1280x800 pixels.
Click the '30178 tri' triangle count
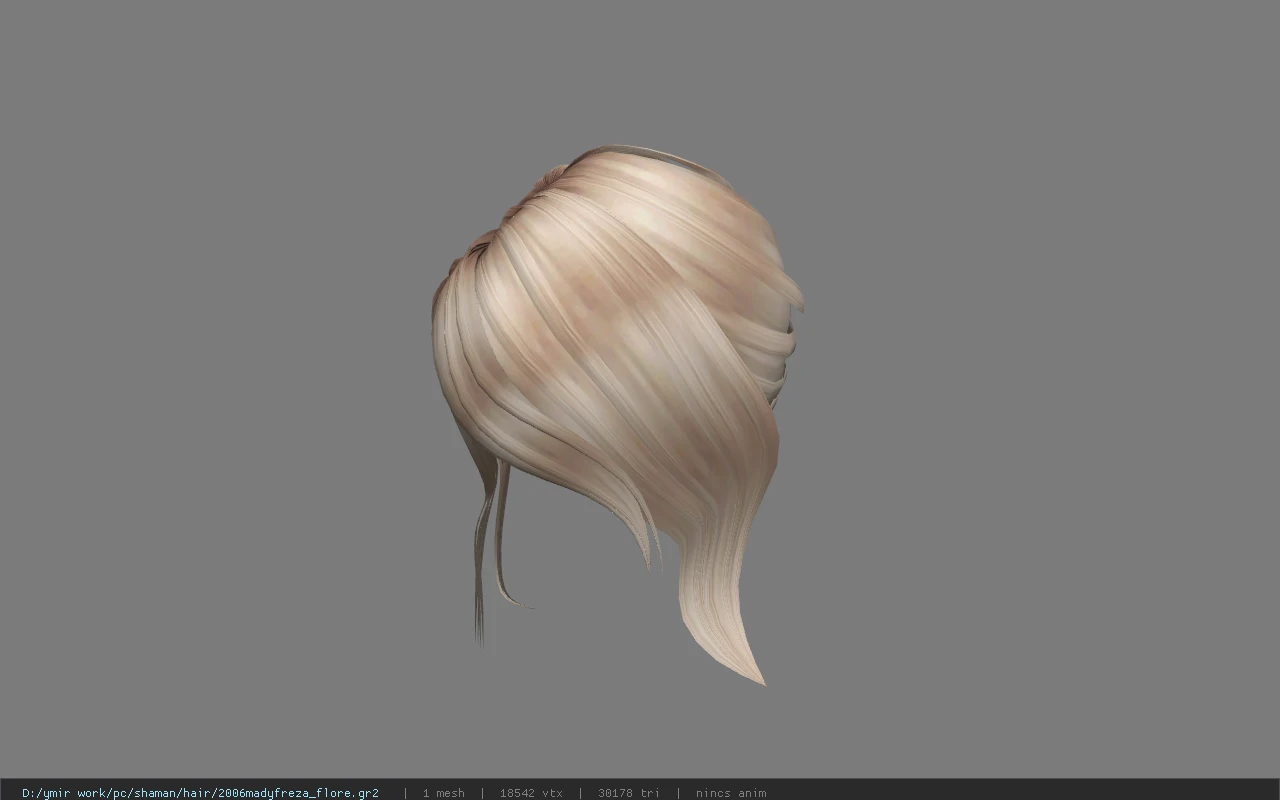click(x=629, y=793)
